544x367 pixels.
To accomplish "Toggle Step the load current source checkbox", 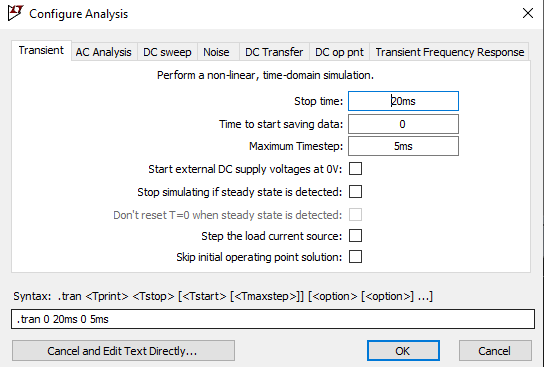I will click(355, 236).
